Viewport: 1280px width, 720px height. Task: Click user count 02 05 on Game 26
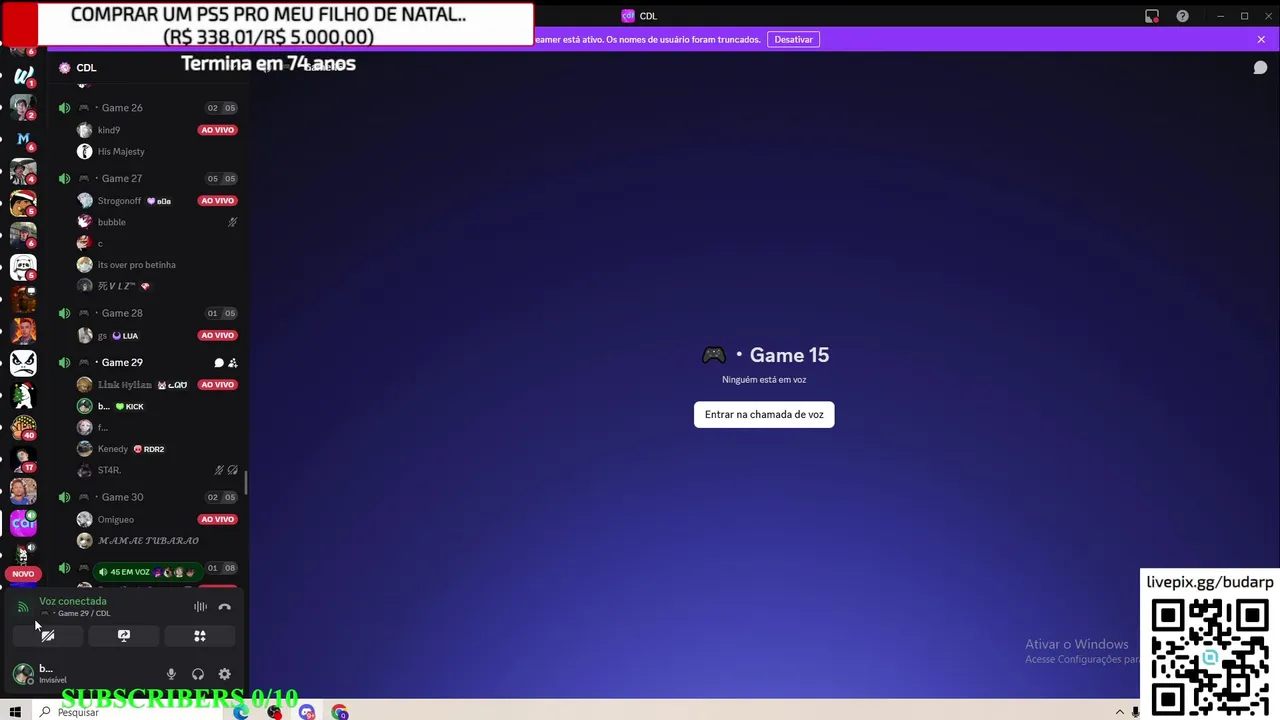(x=221, y=108)
